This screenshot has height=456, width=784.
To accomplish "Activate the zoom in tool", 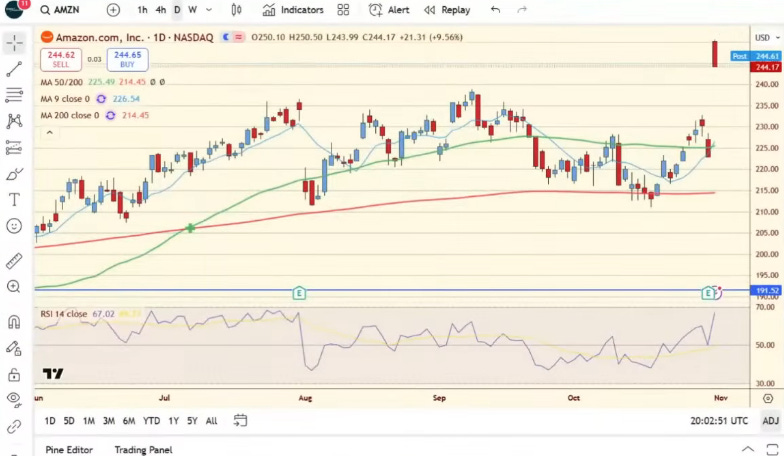I will [14, 286].
